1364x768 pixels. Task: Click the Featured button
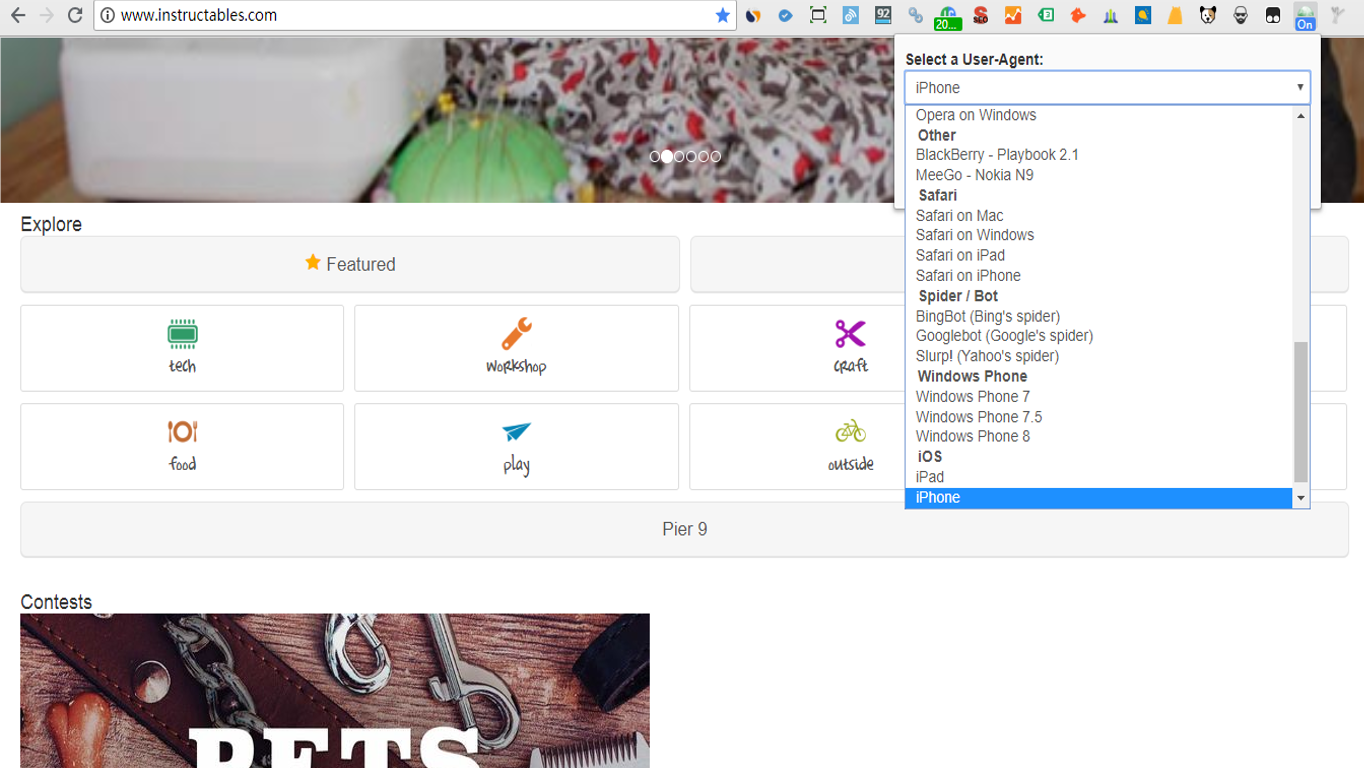350,264
